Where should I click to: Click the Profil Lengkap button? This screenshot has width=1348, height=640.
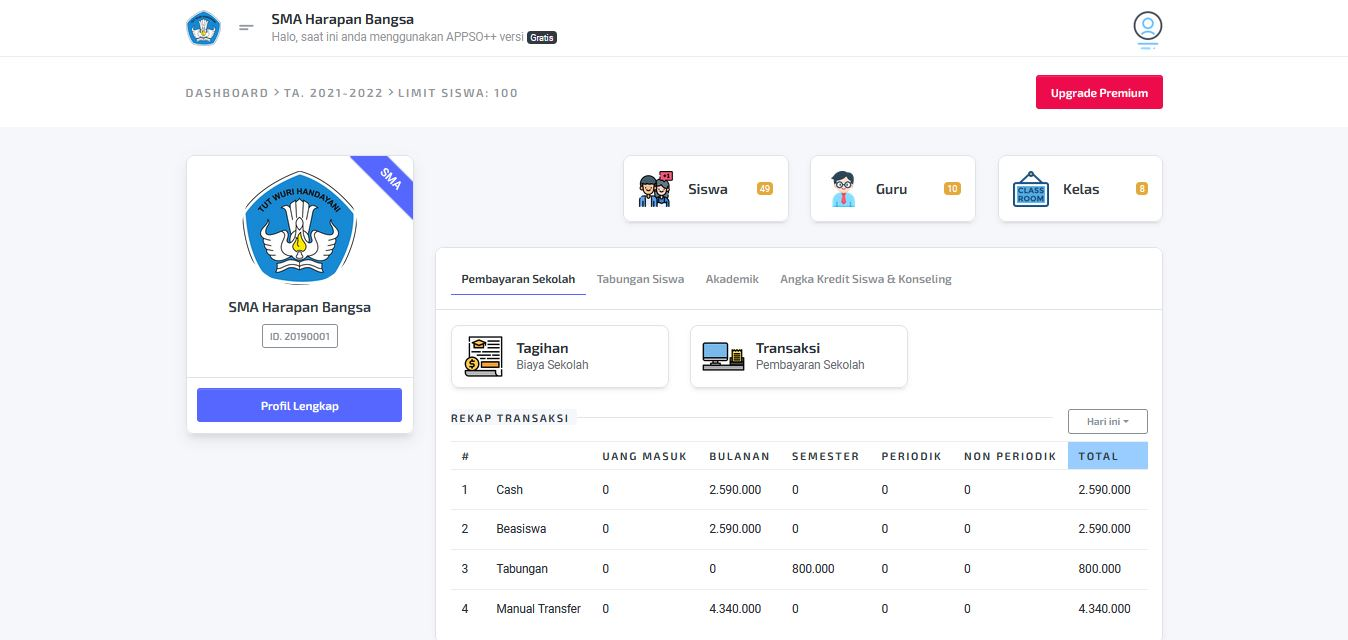tap(299, 405)
